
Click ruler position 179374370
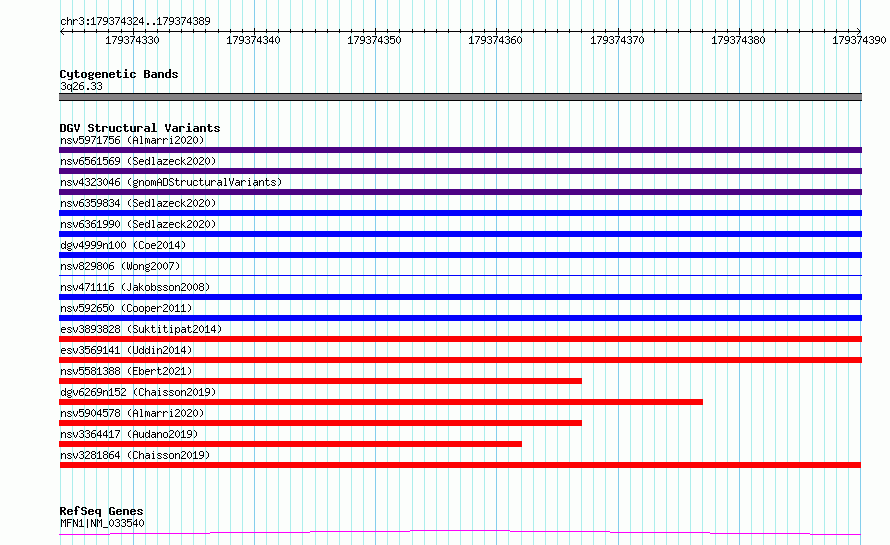617,40
